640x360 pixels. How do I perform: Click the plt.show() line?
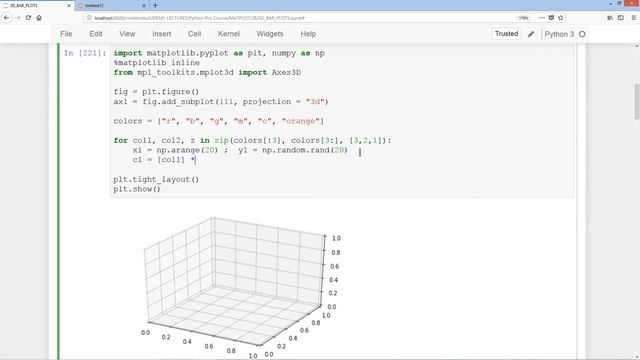137,189
